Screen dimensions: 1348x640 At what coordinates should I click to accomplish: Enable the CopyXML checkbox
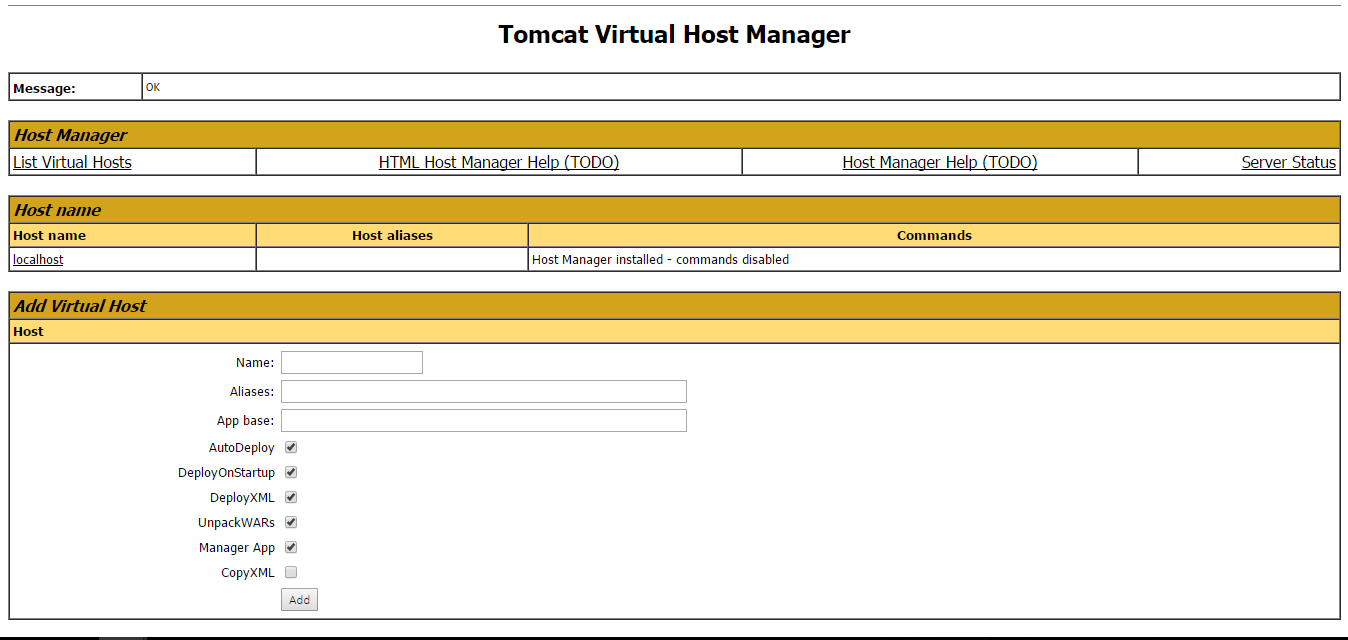(x=291, y=573)
